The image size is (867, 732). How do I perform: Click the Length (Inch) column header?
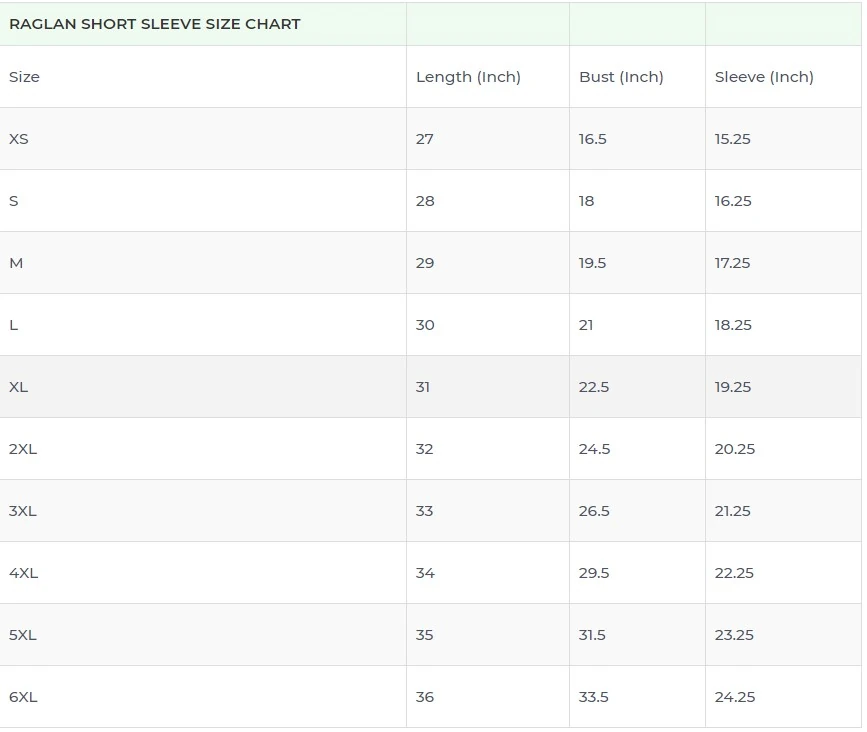click(468, 77)
